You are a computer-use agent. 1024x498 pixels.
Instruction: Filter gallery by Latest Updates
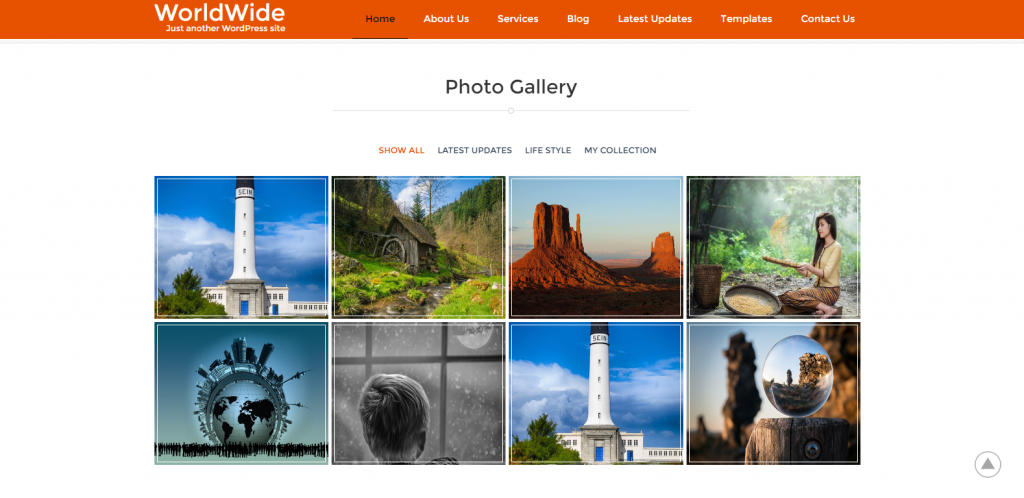pyautogui.click(x=475, y=150)
